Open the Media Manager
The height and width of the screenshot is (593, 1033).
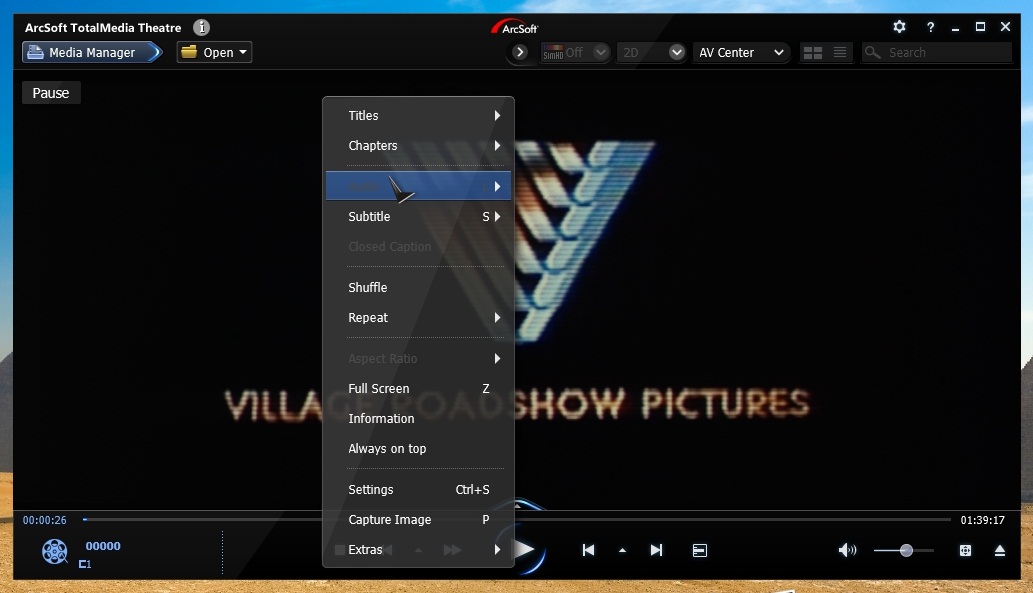pos(92,52)
